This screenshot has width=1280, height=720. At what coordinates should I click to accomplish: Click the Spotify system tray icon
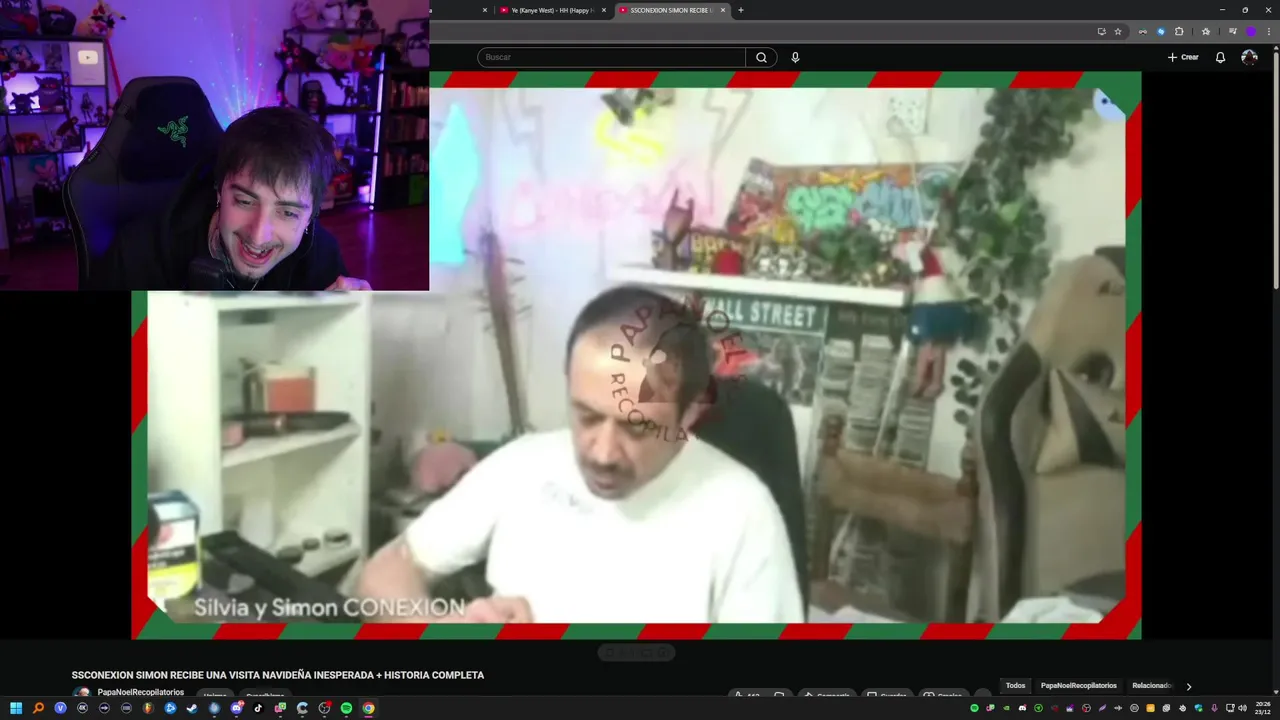coord(974,708)
